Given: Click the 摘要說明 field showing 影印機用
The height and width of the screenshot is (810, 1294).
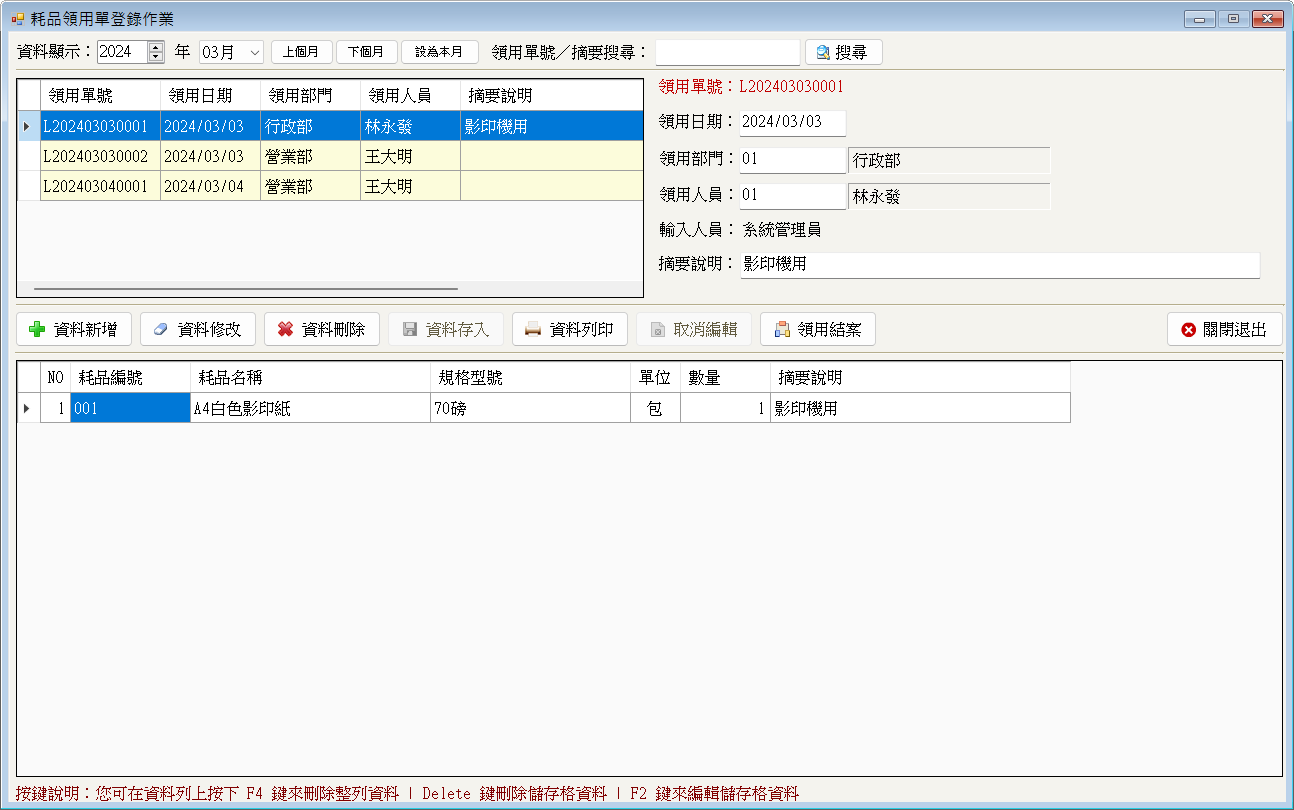Looking at the screenshot, I should click(x=1000, y=265).
